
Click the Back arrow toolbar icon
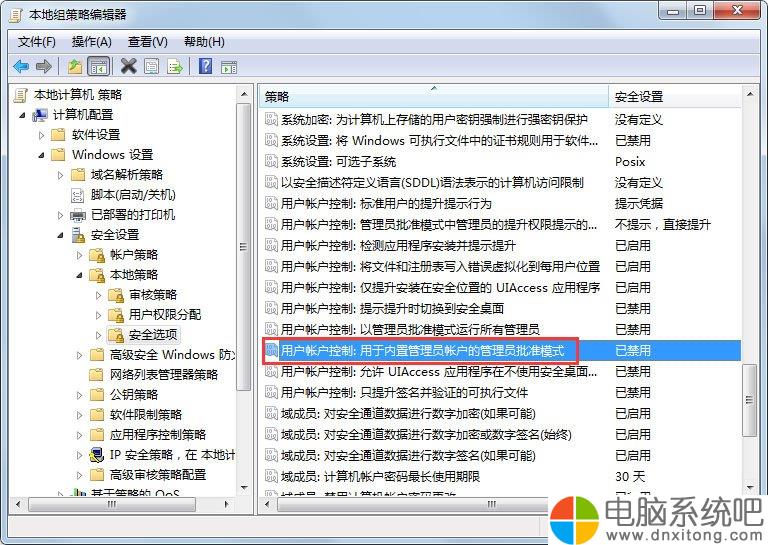tap(21, 66)
